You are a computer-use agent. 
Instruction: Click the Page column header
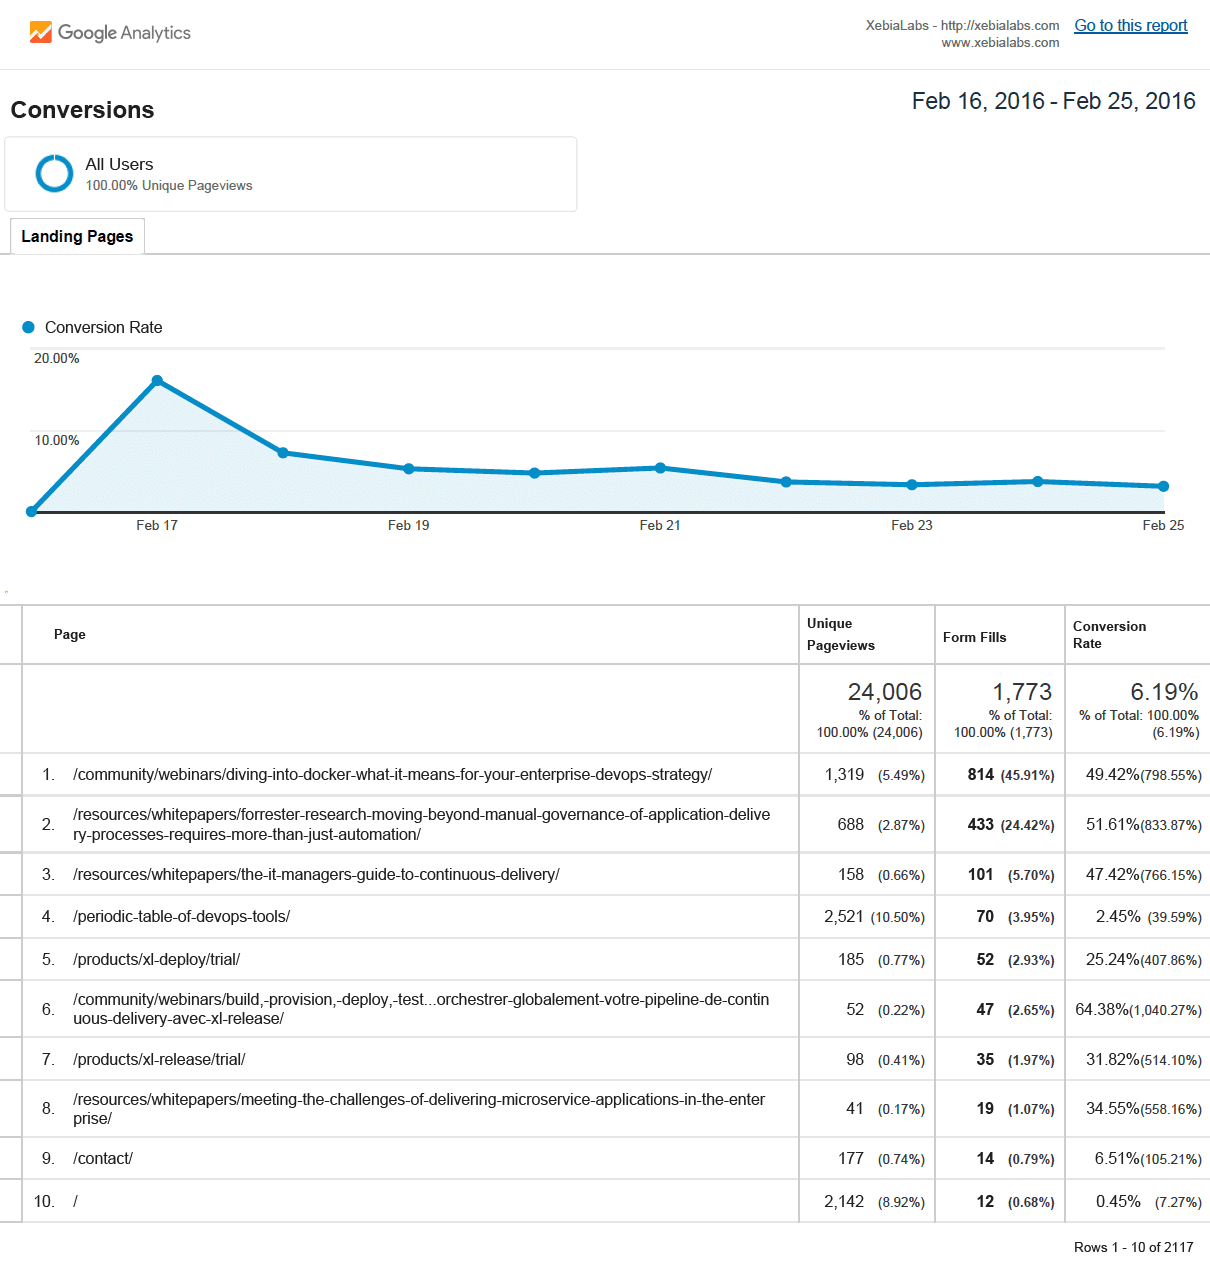(x=69, y=634)
